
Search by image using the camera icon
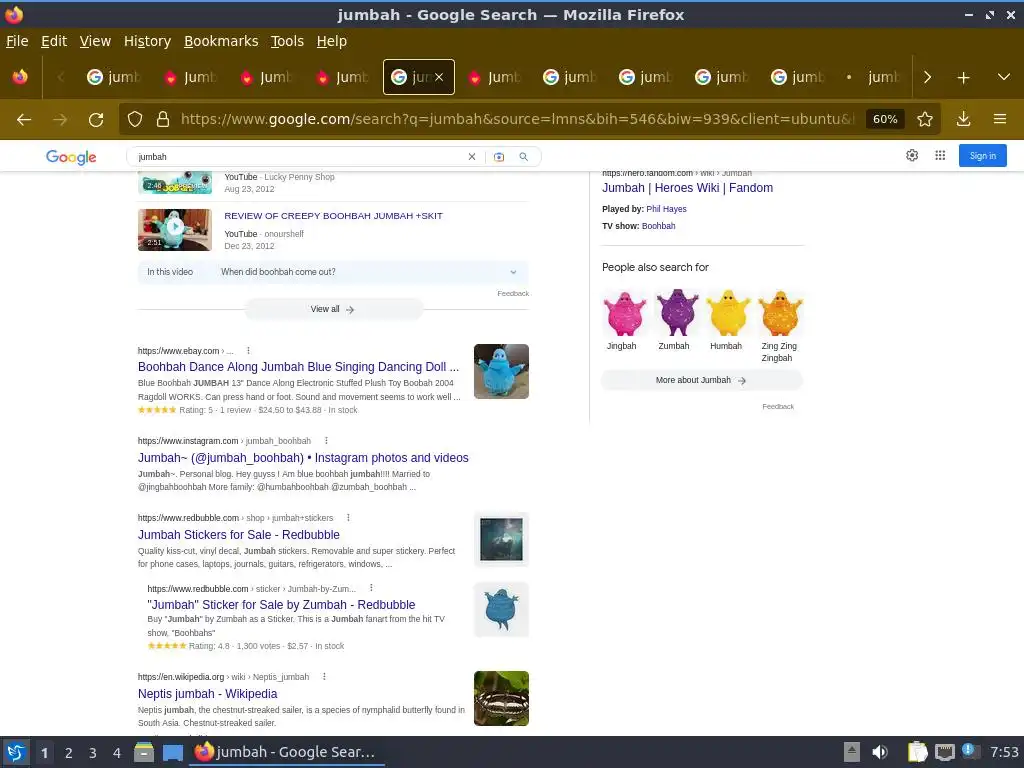(x=499, y=157)
